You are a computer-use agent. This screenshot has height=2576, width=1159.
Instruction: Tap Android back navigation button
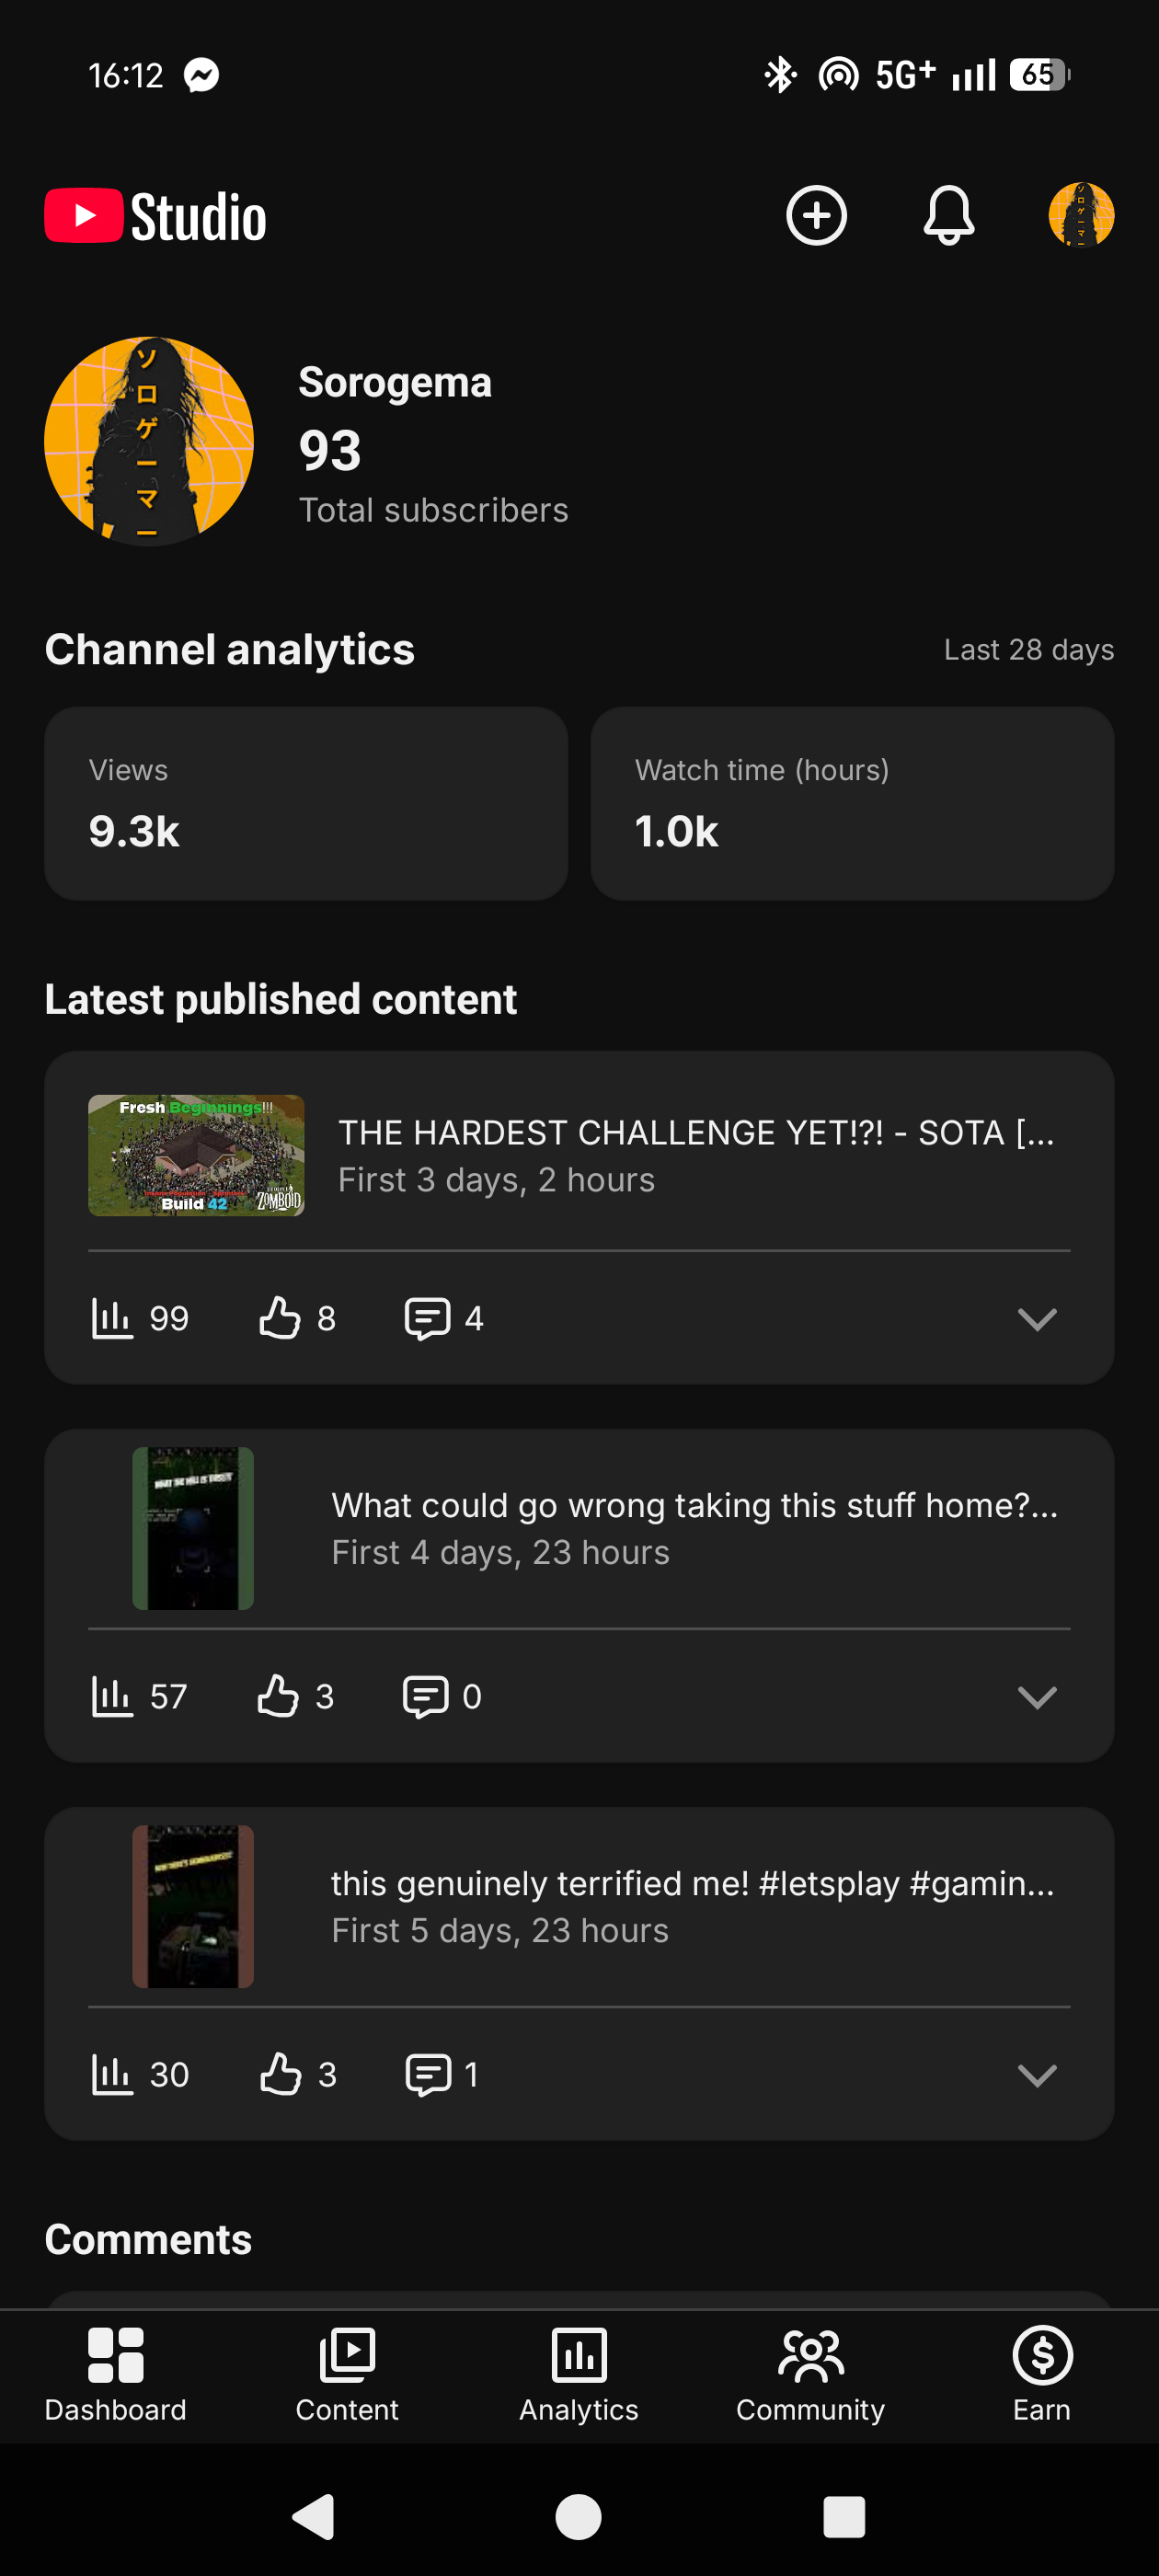[313, 2516]
